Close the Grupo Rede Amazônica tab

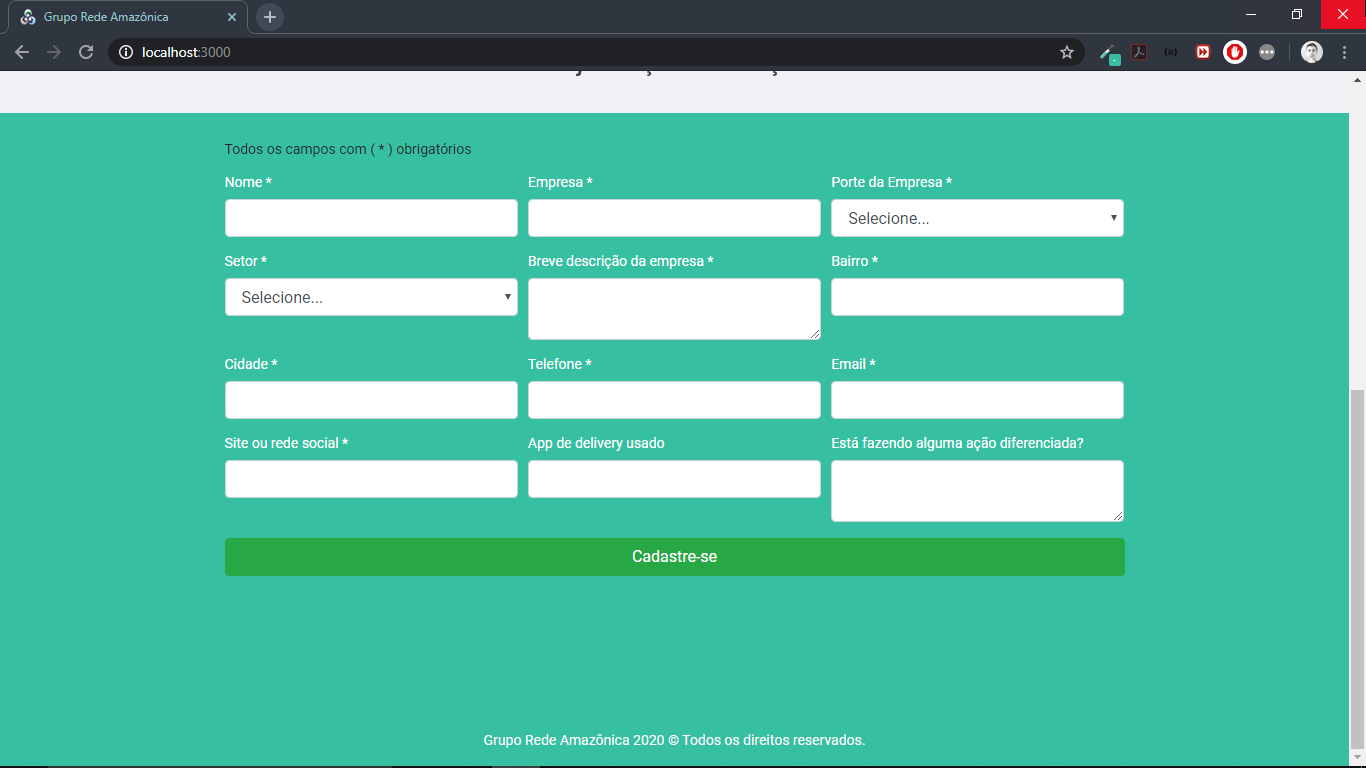232,17
